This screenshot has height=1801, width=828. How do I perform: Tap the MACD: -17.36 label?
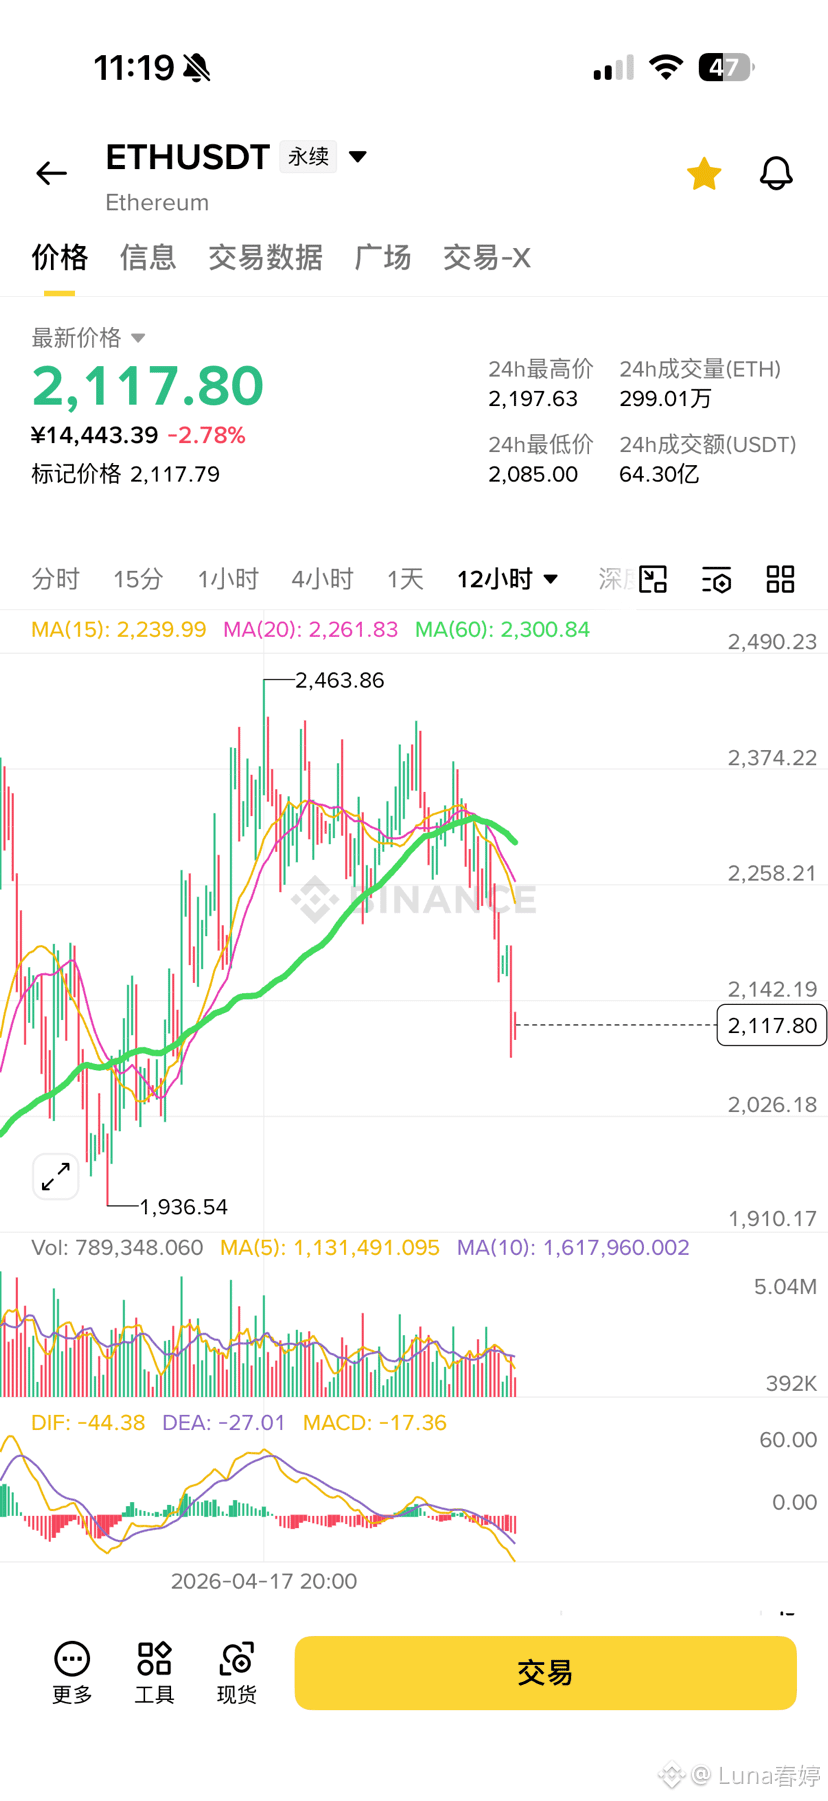[x=375, y=1423]
